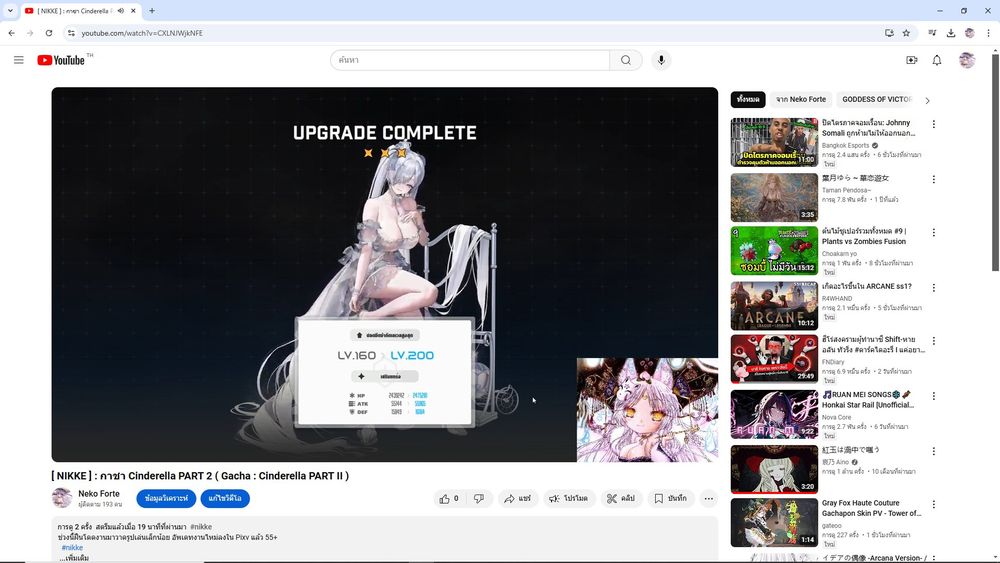Open the account avatar menu
The height and width of the screenshot is (563, 1000).
pyautogui.click(x=967, y=60)
